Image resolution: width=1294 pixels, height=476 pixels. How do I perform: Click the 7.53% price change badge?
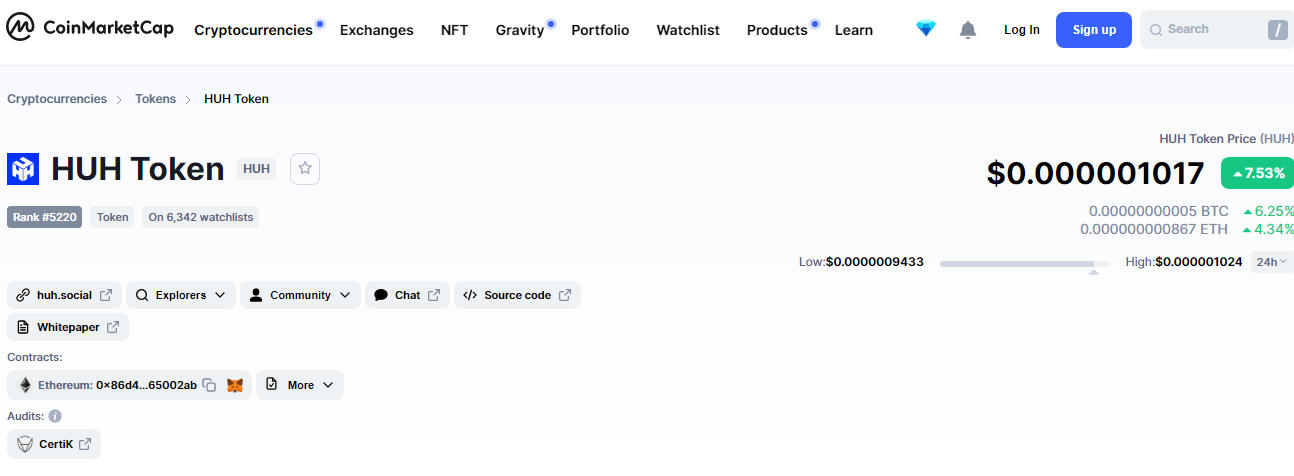[x=1257, y=173]
